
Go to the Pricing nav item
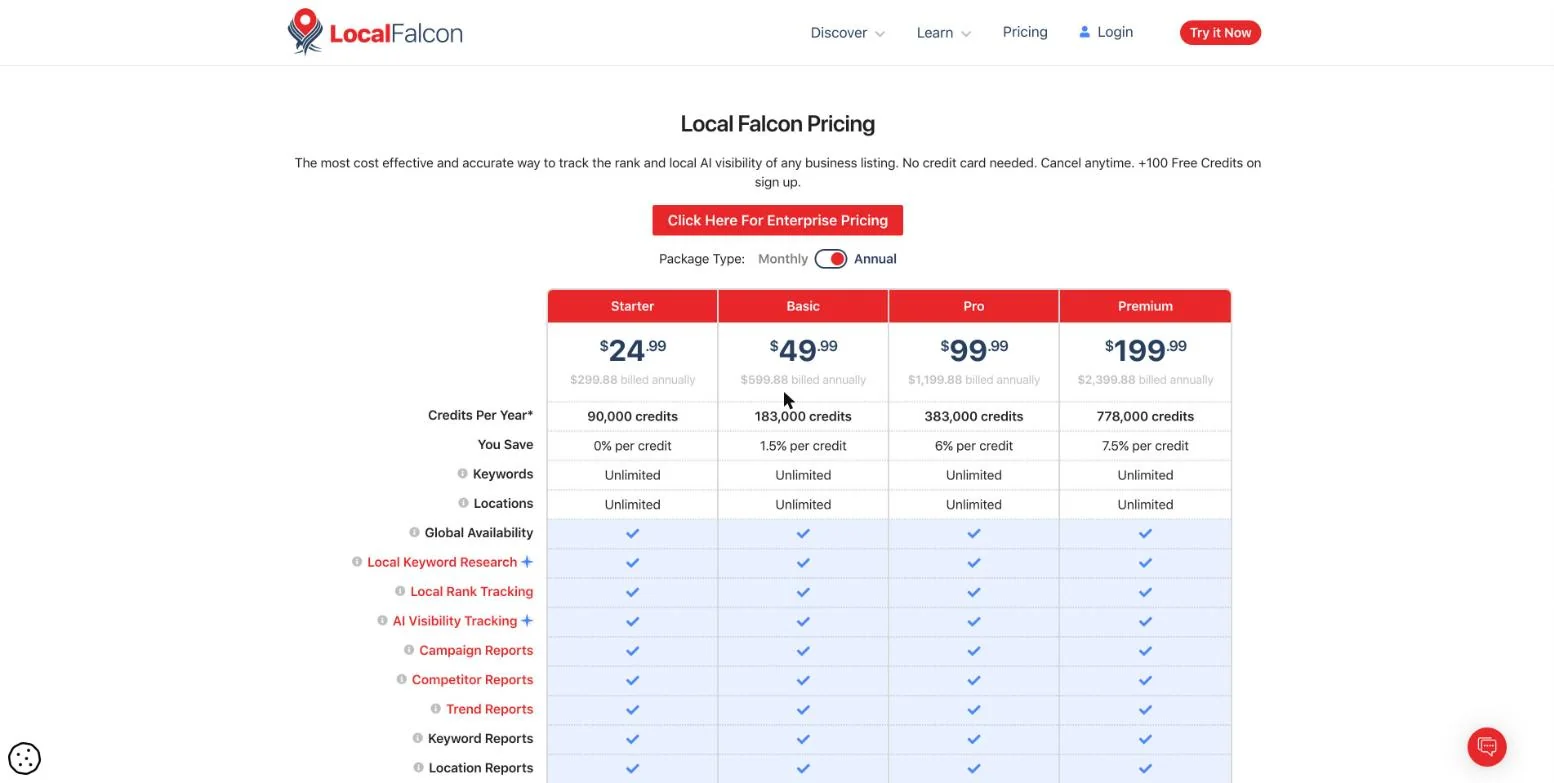click(1025, 32)
